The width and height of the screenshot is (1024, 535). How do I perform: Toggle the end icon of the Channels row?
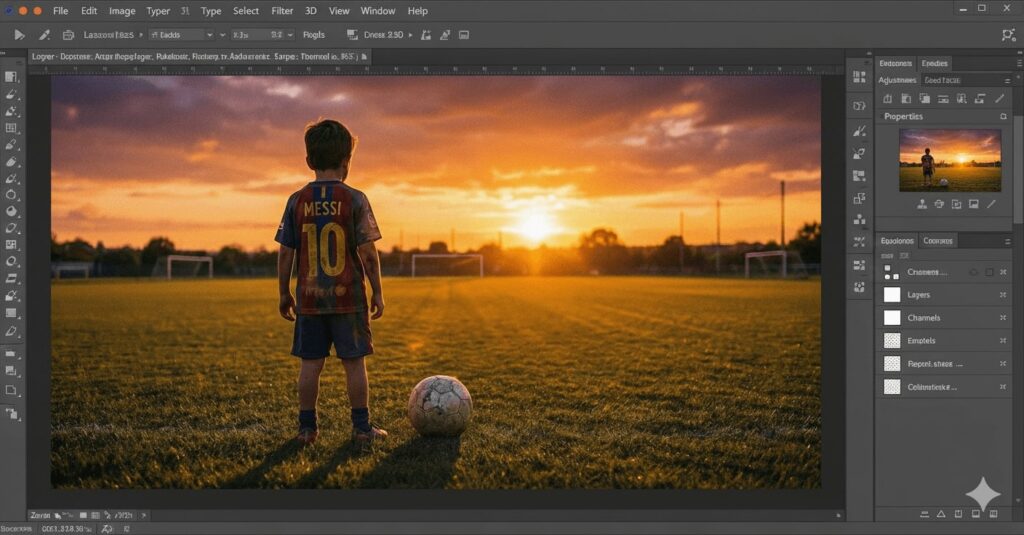point(1002,318)
